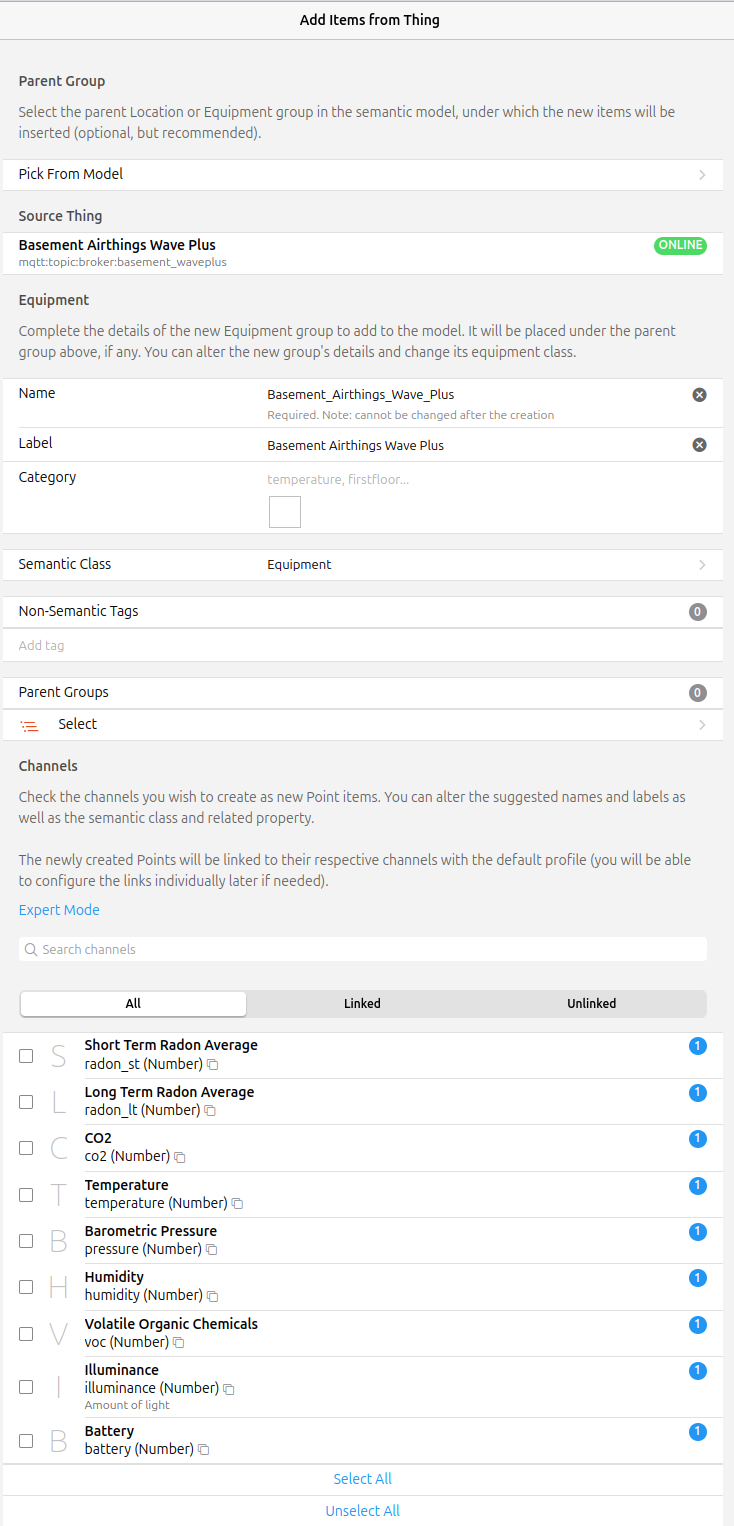Copy the battery channel ID

coord(203,1450)
